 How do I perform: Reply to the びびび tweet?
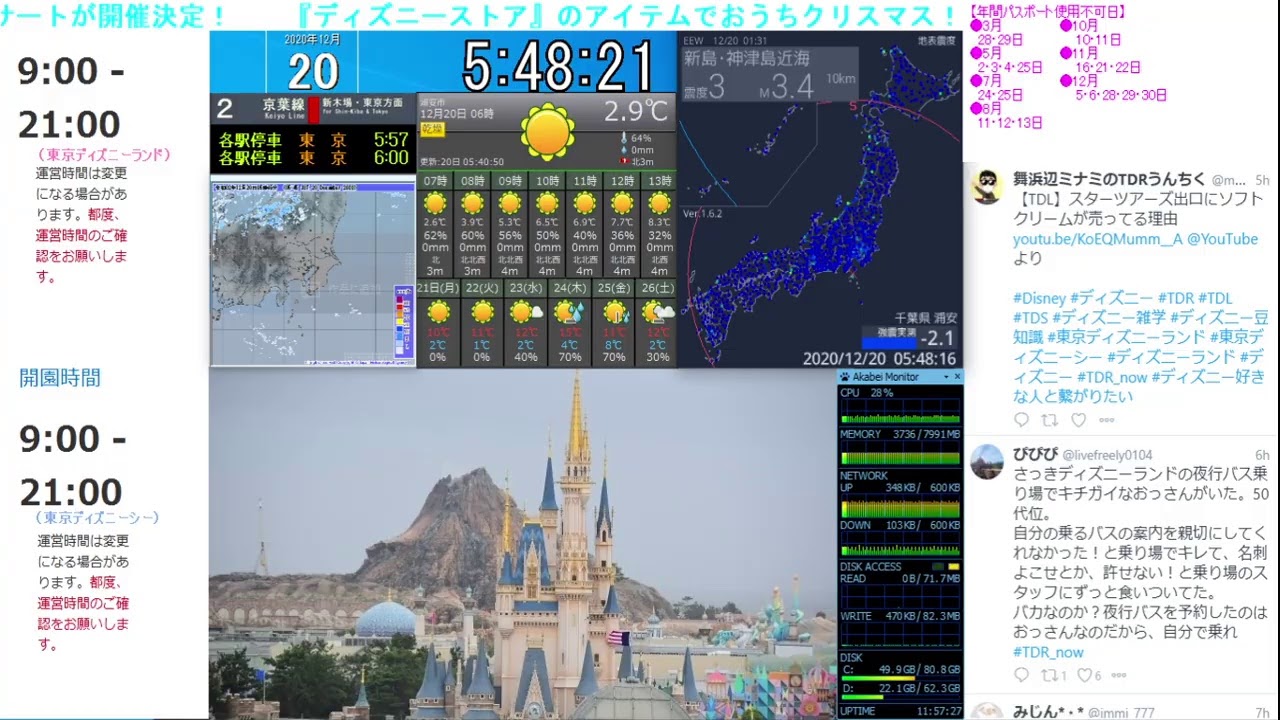(1021, 676)
